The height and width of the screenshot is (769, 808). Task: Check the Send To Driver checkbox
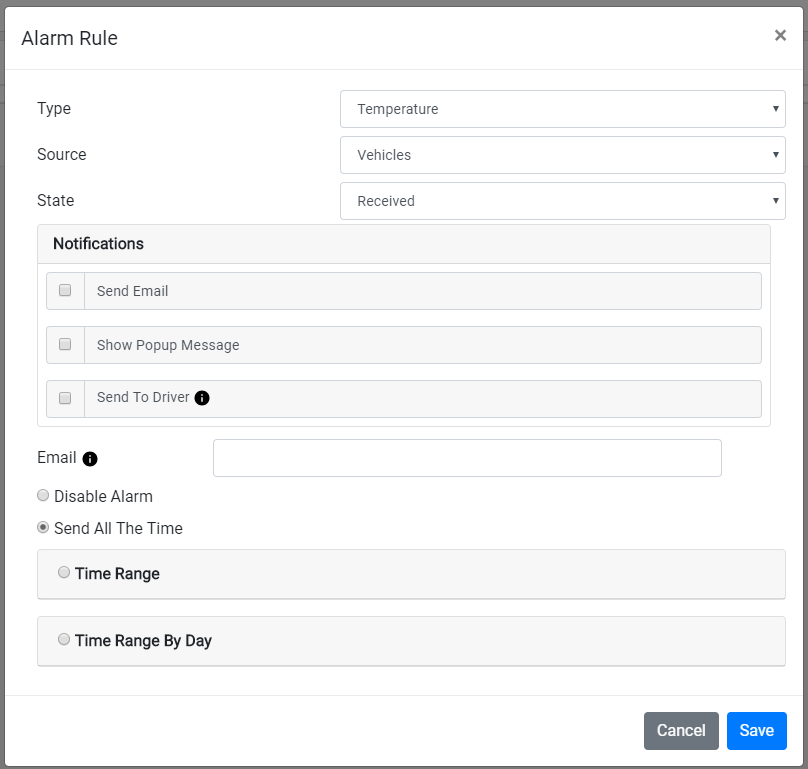[65, 398]
